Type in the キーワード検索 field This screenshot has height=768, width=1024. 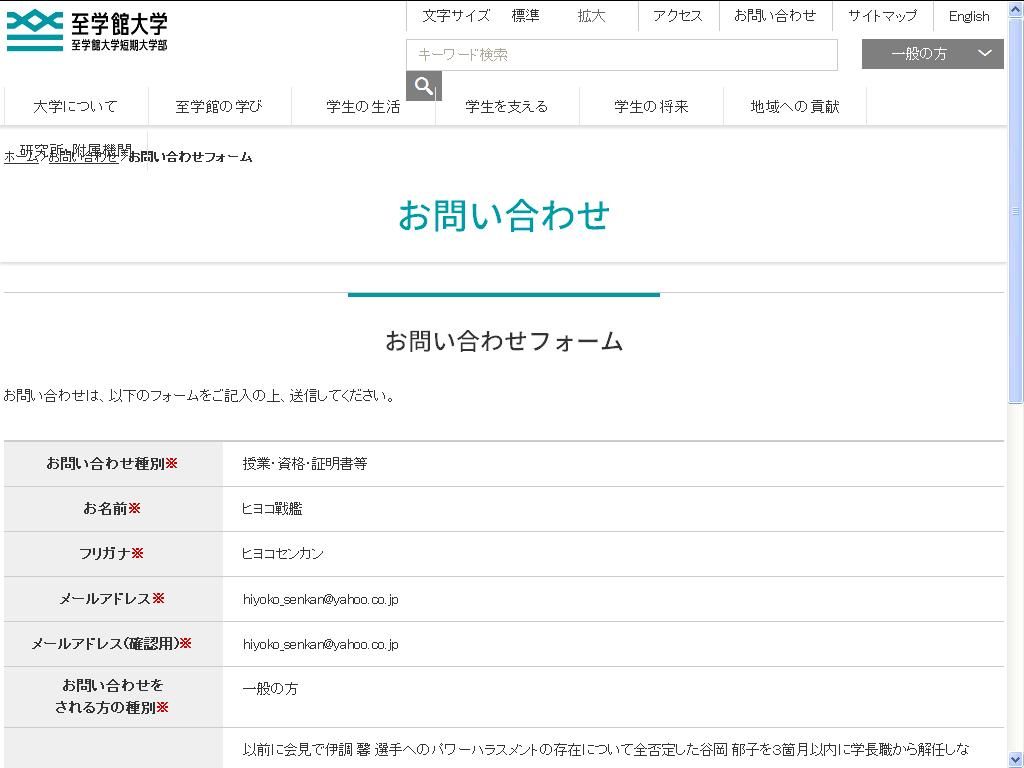621,55
